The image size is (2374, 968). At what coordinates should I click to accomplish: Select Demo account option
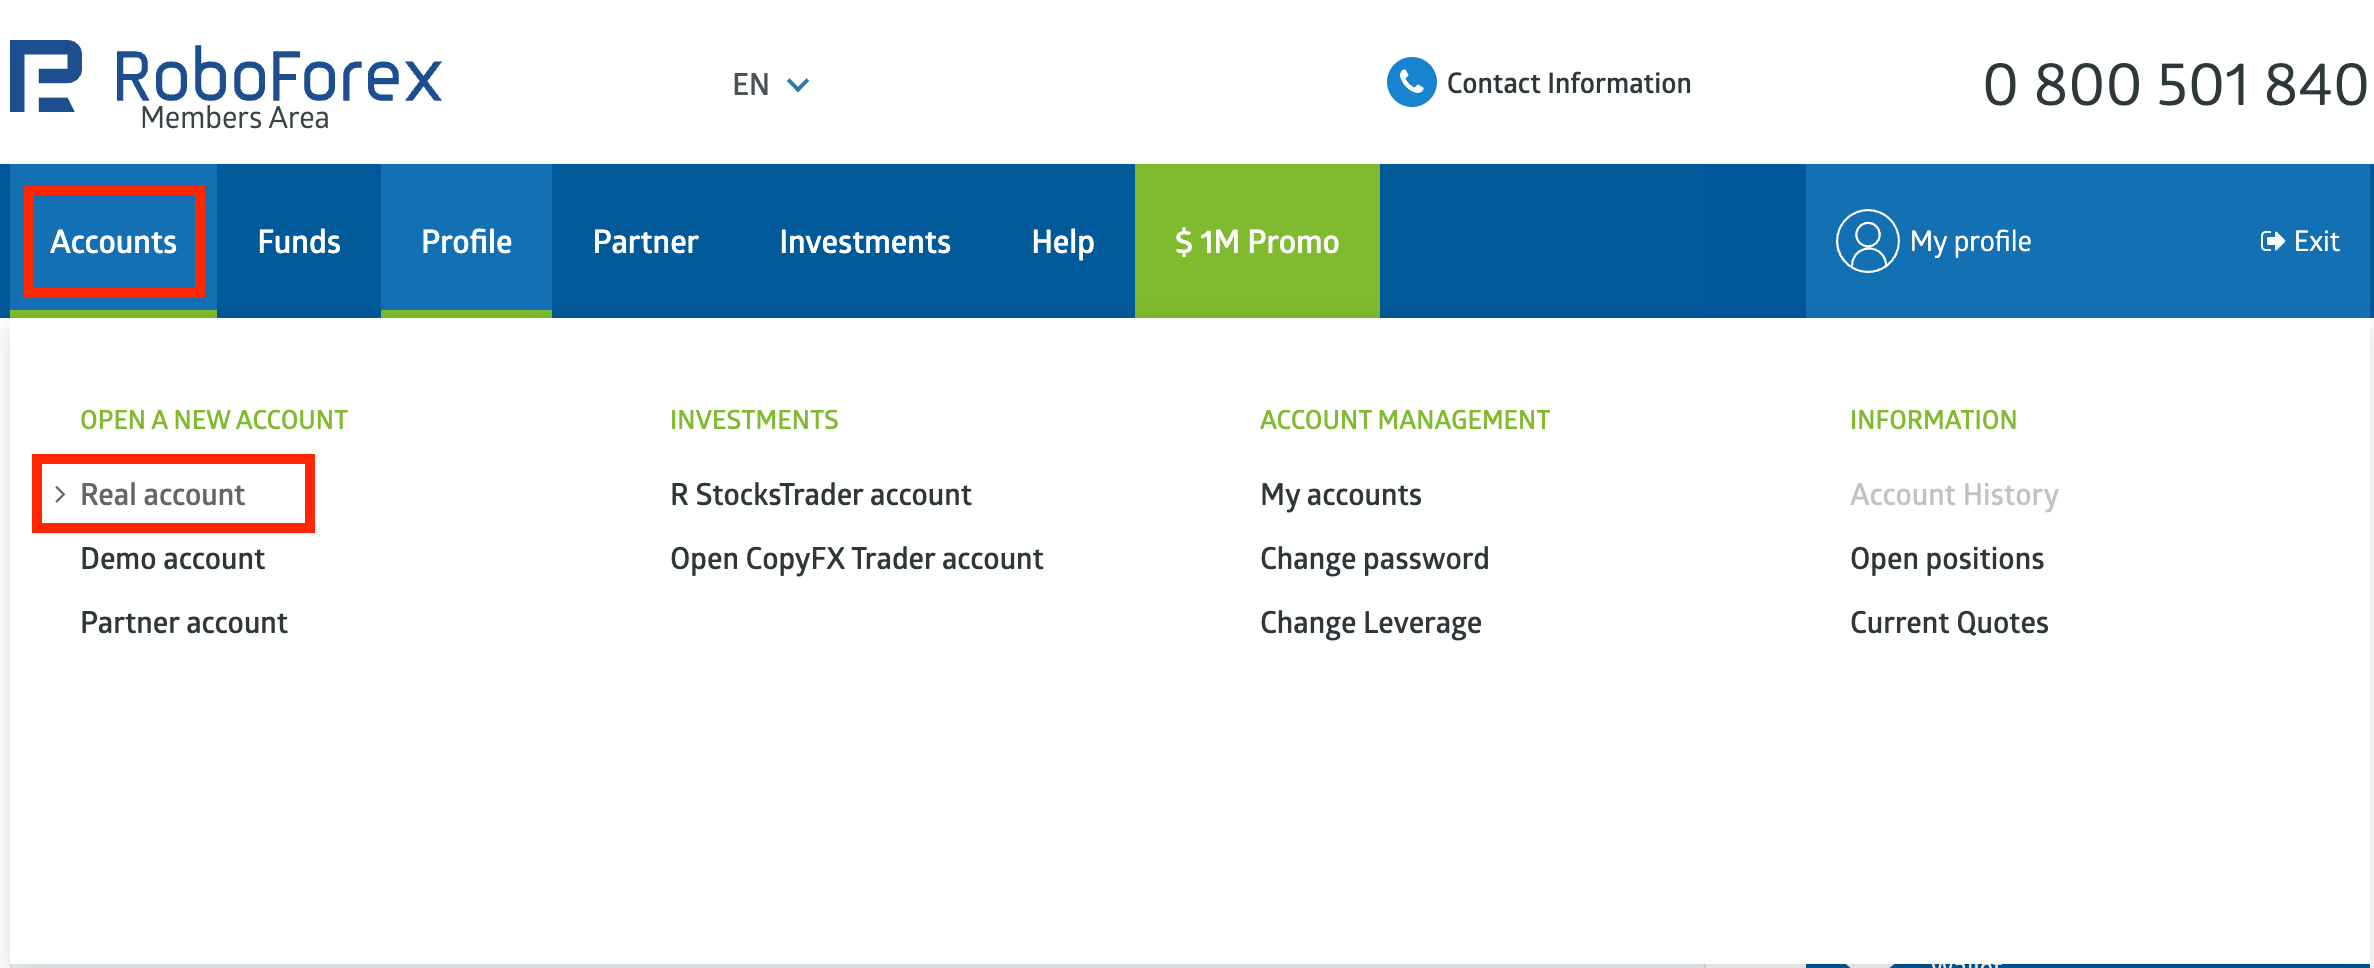click(172, 558)
